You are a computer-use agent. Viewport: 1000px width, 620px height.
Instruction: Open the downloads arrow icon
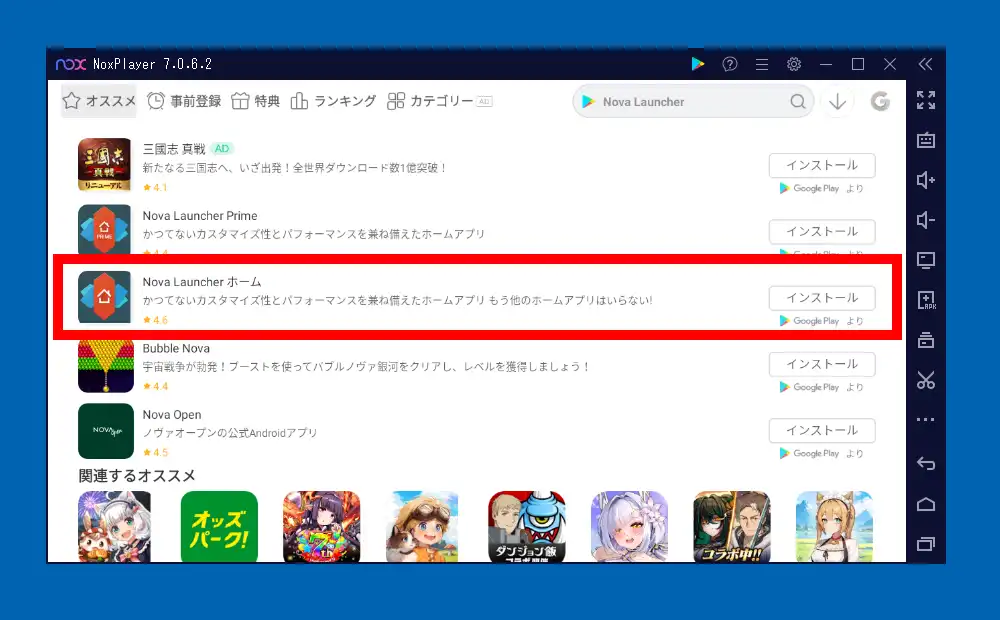click(837, 101)
